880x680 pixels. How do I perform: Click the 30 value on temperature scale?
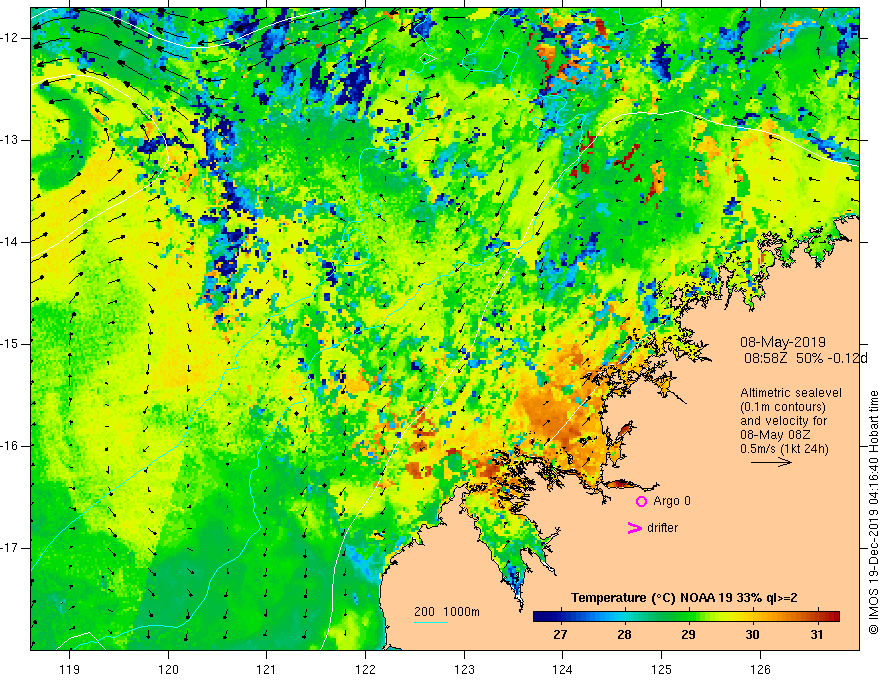tap(753, 635)
